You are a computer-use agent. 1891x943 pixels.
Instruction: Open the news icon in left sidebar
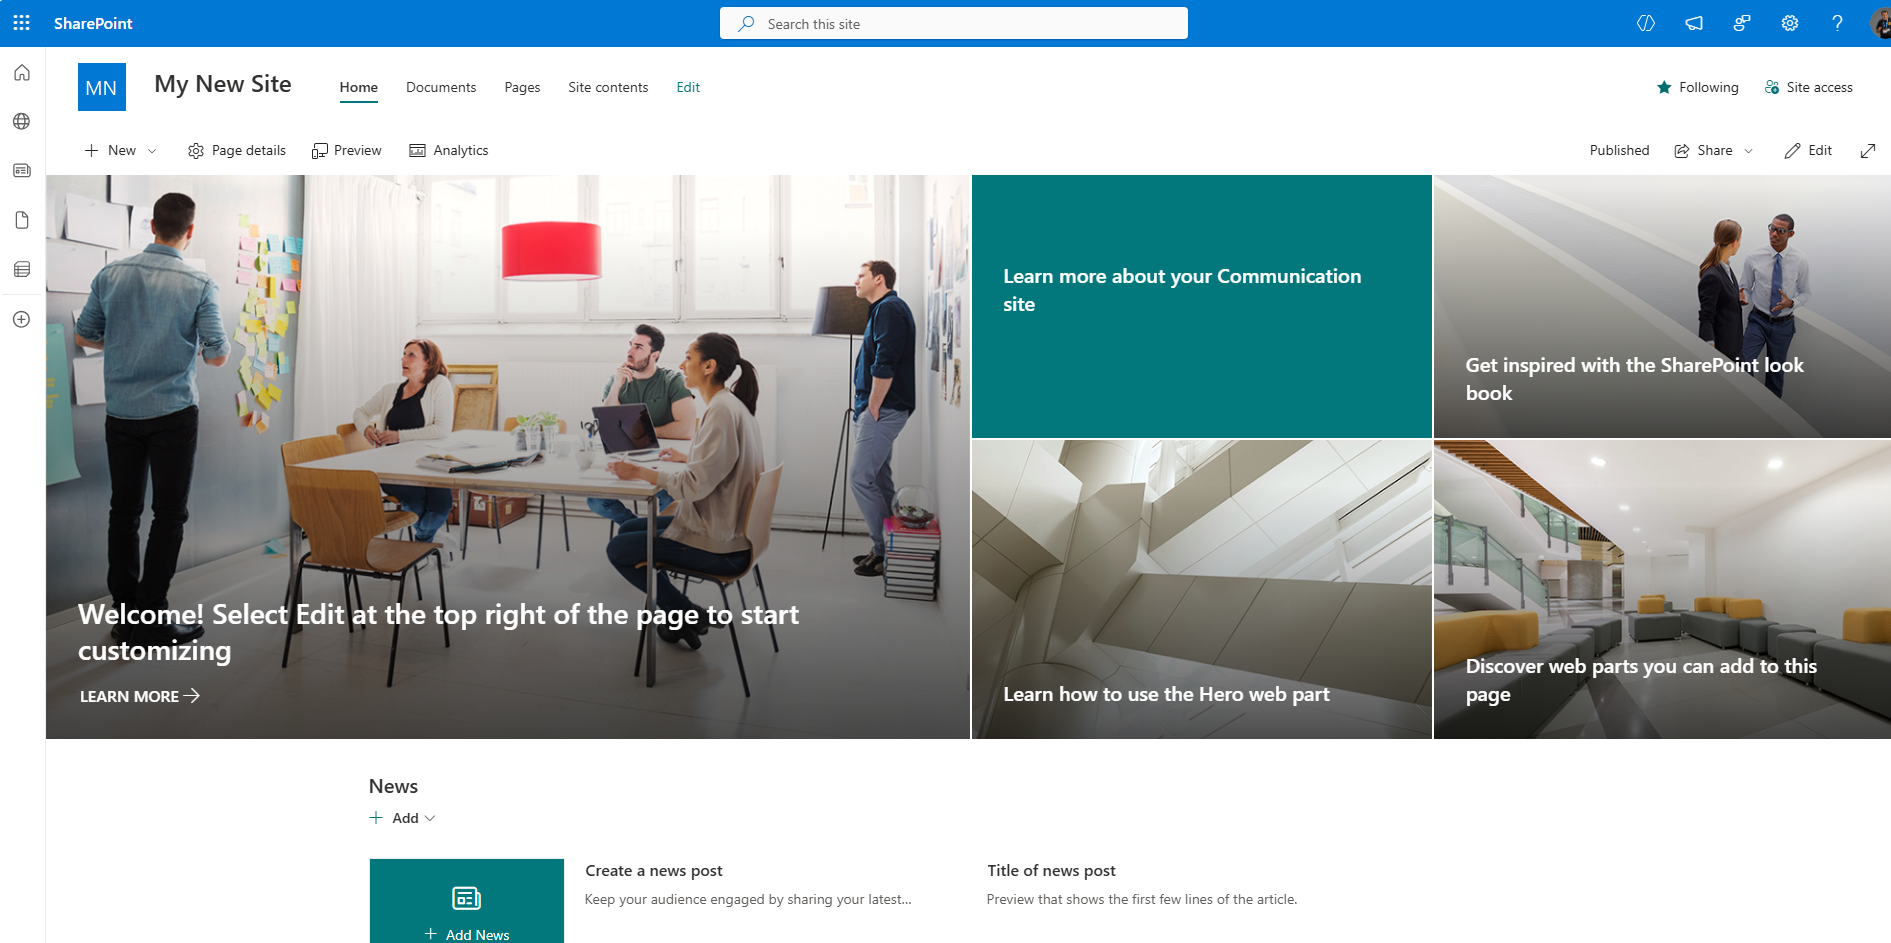pyautogui.click(x=22, y=171)
